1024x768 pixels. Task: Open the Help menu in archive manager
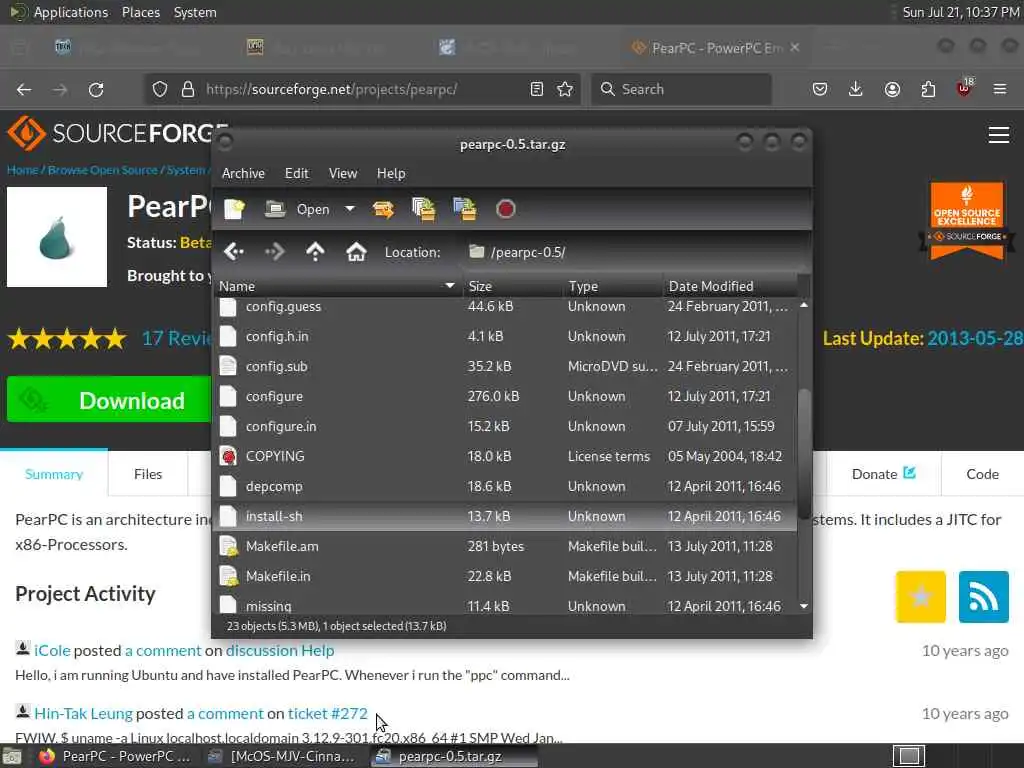[391, 173]
